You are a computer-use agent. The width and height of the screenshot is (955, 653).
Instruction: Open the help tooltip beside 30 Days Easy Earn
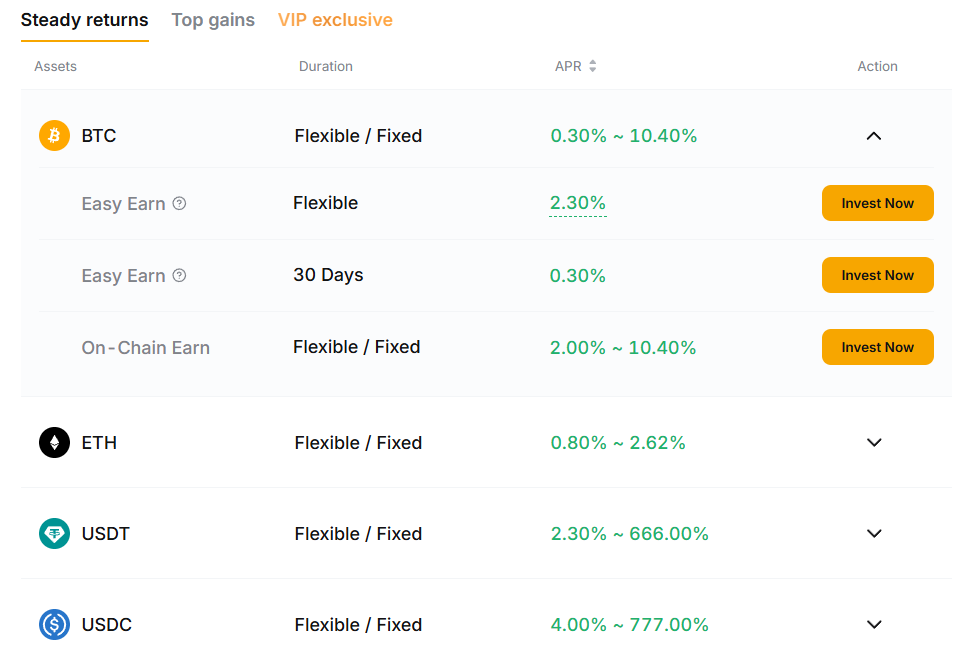(179, 275)
